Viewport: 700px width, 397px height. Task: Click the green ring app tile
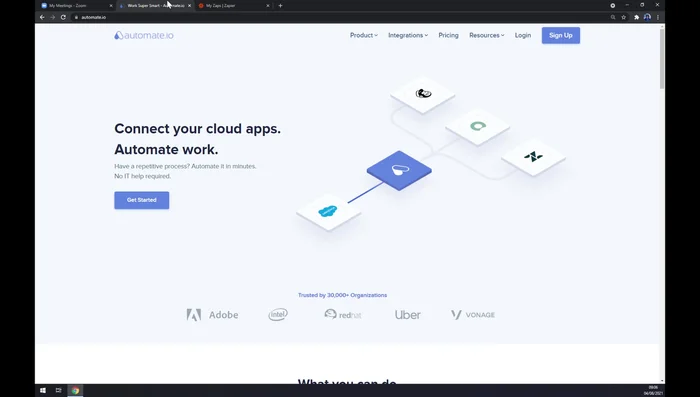[478, 126]
